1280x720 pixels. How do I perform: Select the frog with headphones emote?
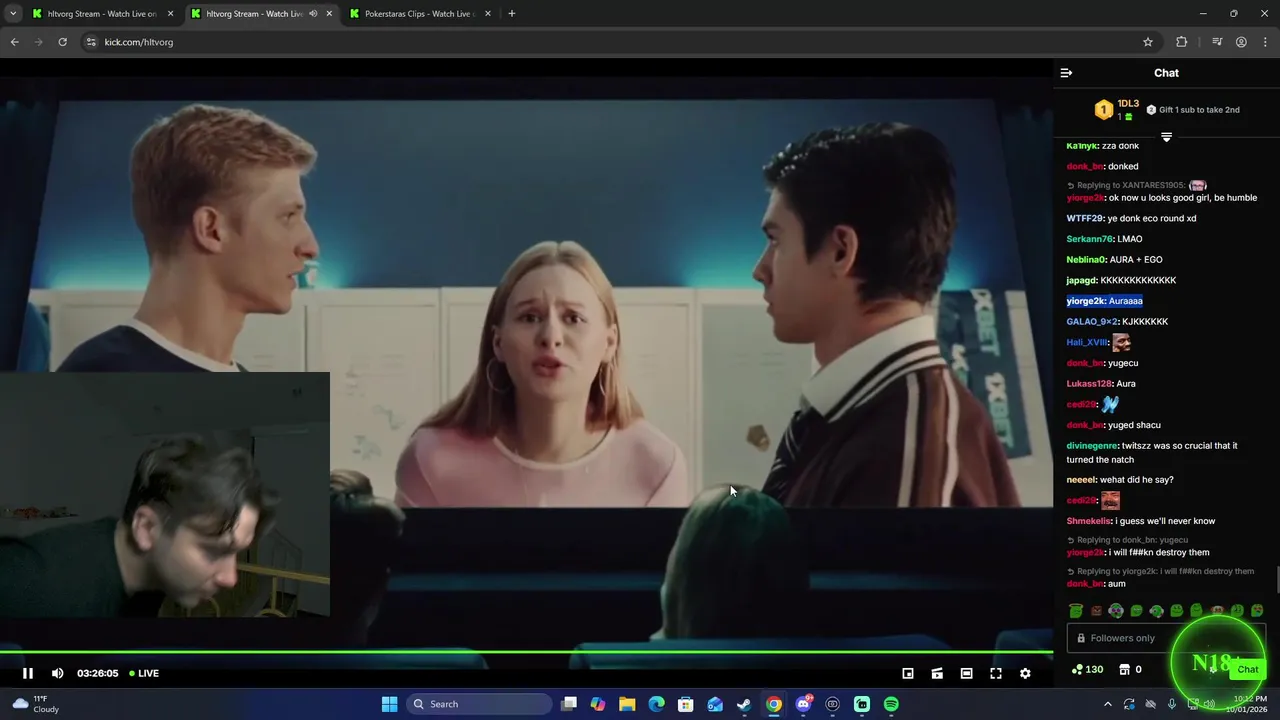(1157, 610)
